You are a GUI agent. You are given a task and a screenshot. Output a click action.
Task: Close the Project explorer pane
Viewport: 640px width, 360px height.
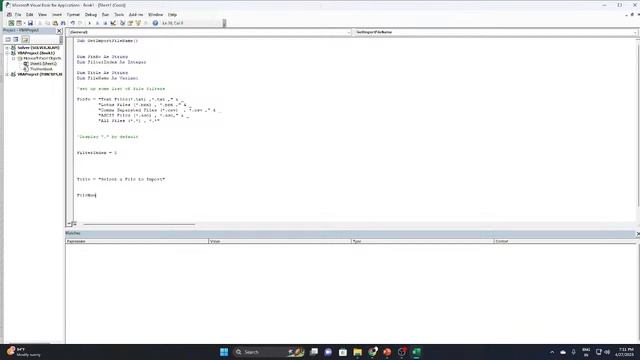(59, 31)
